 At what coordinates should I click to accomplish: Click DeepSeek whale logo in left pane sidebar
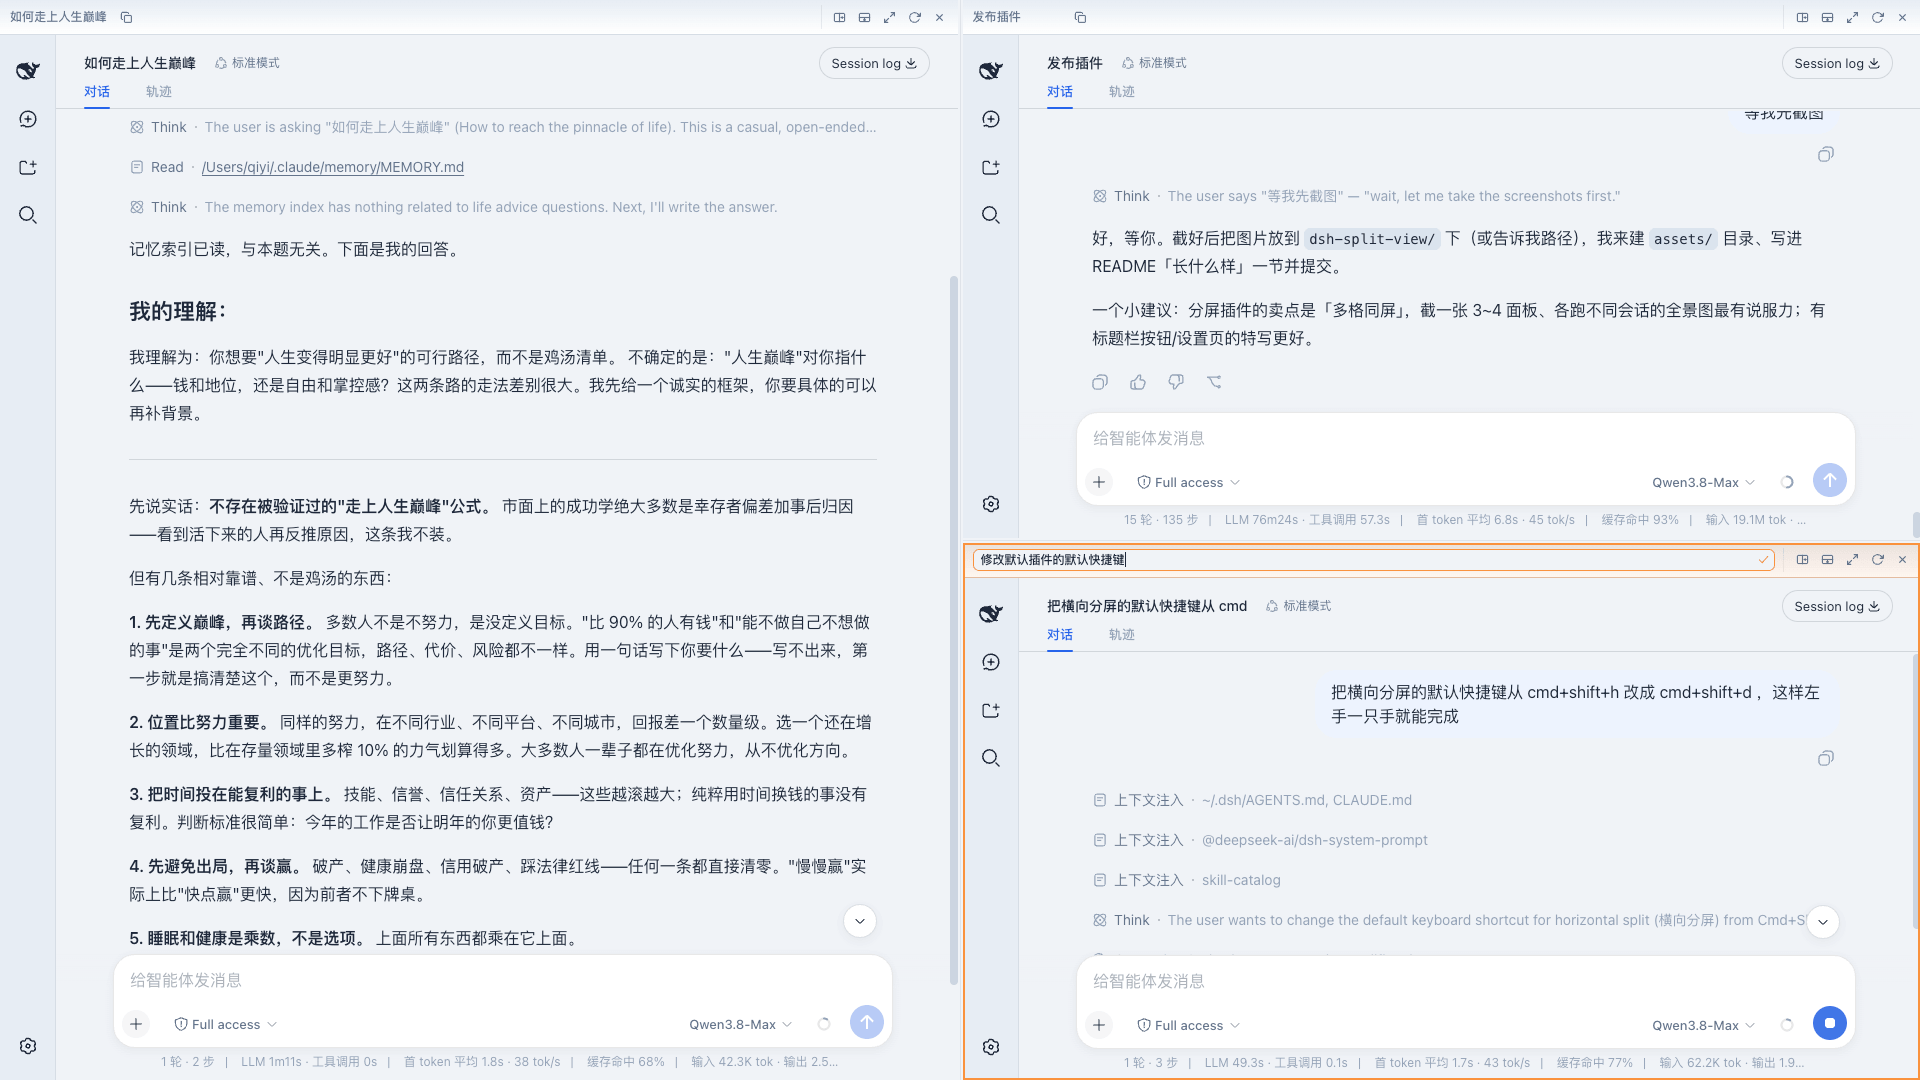(x=28, y=70)
